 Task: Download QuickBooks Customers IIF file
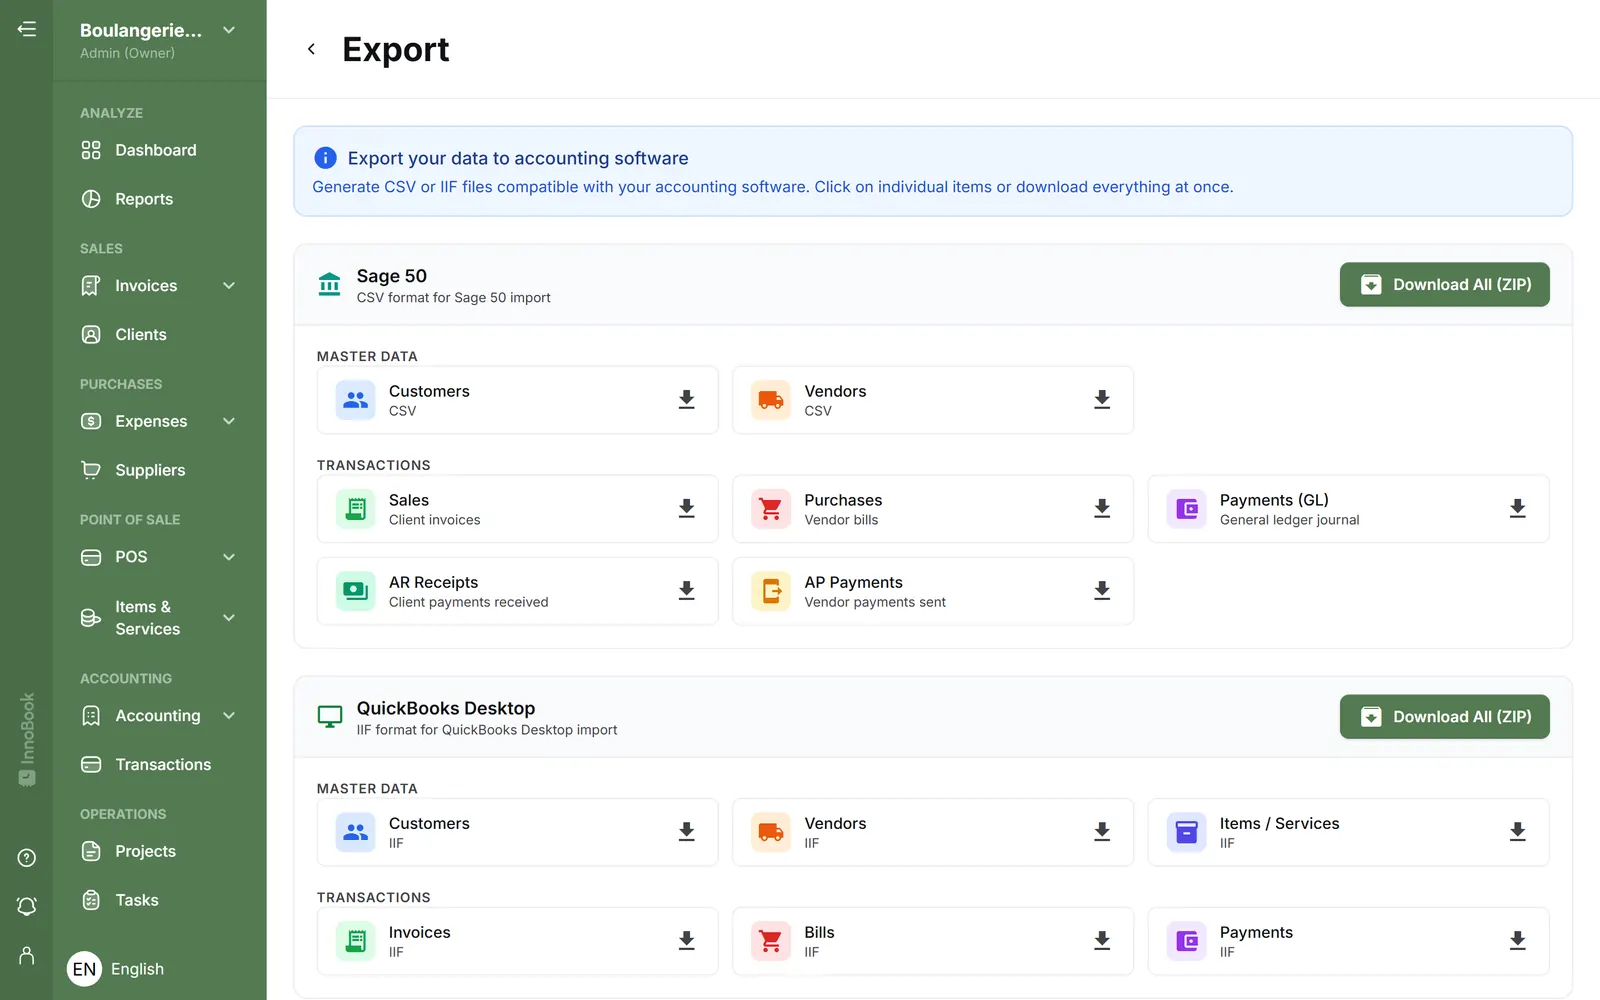[x=686, y=832]
